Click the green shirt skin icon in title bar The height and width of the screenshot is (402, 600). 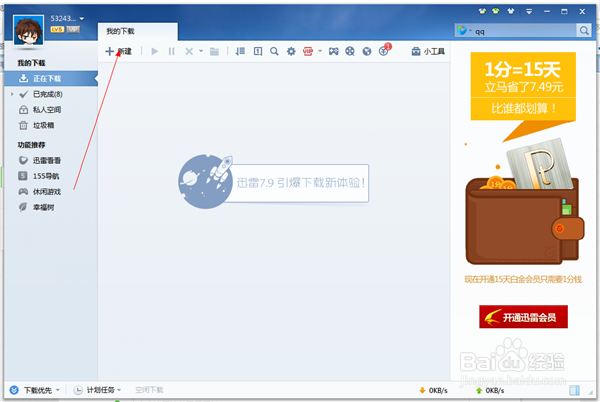coord(496,11)
